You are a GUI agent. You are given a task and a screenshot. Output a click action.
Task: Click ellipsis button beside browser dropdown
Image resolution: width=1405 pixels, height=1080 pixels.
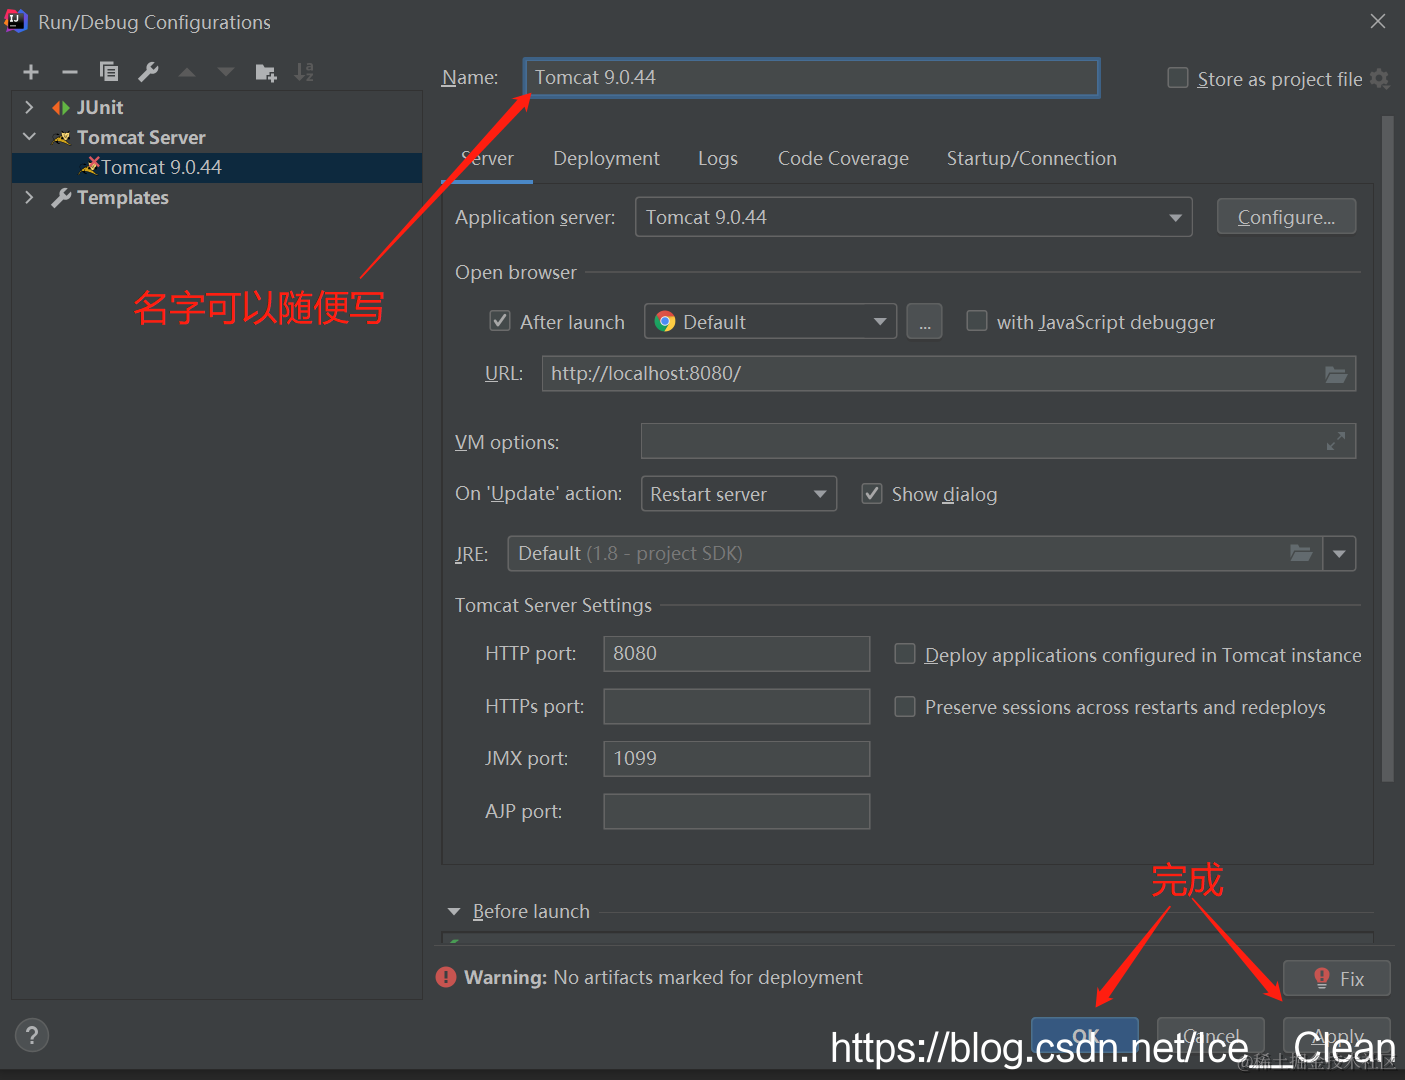[x=925, y=322]
